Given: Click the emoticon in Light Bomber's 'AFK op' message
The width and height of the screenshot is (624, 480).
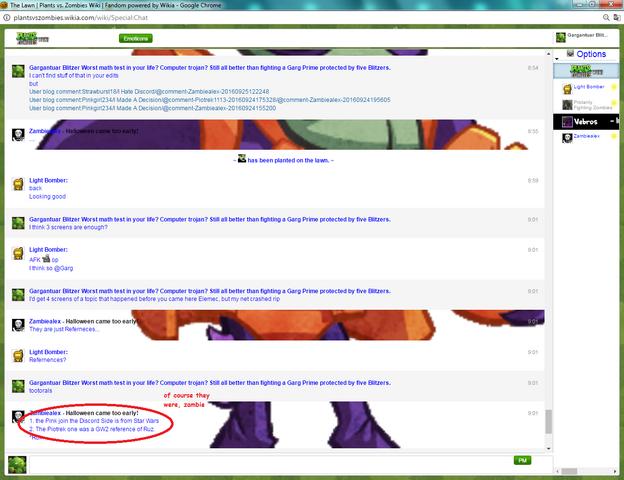Looking at the screenshot, I should point(46,259).
